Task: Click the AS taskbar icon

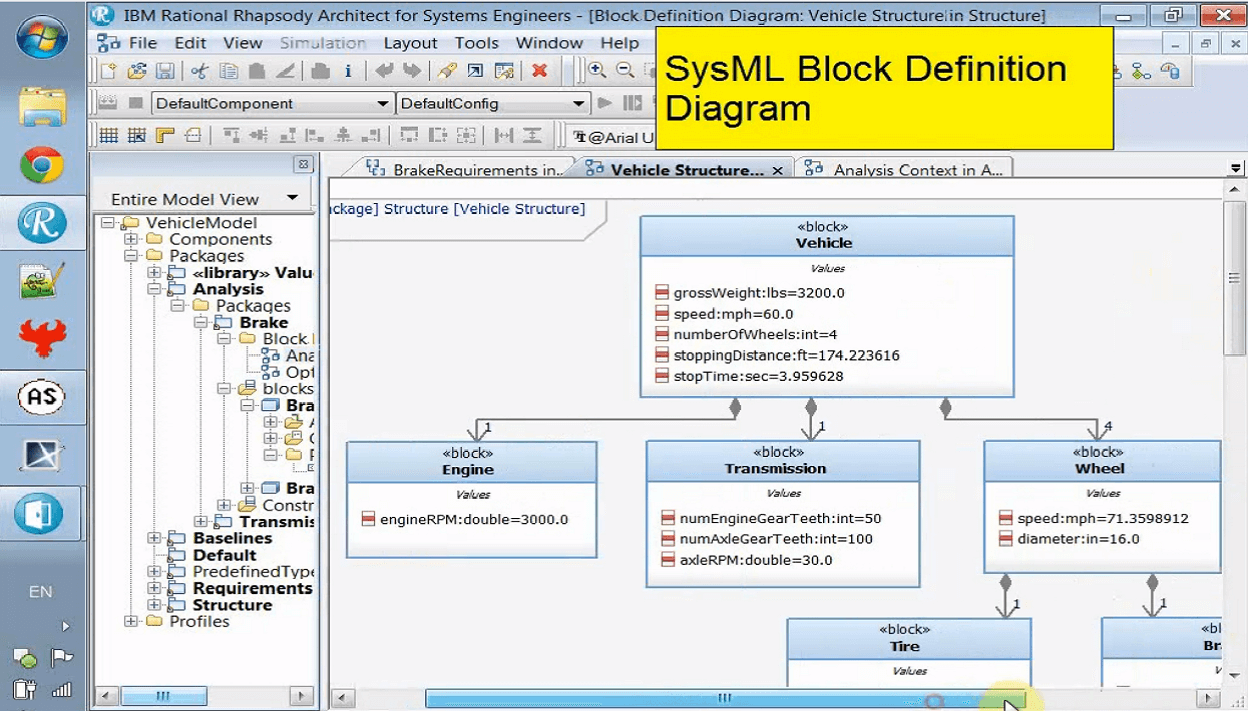Action: pos(41,397)
